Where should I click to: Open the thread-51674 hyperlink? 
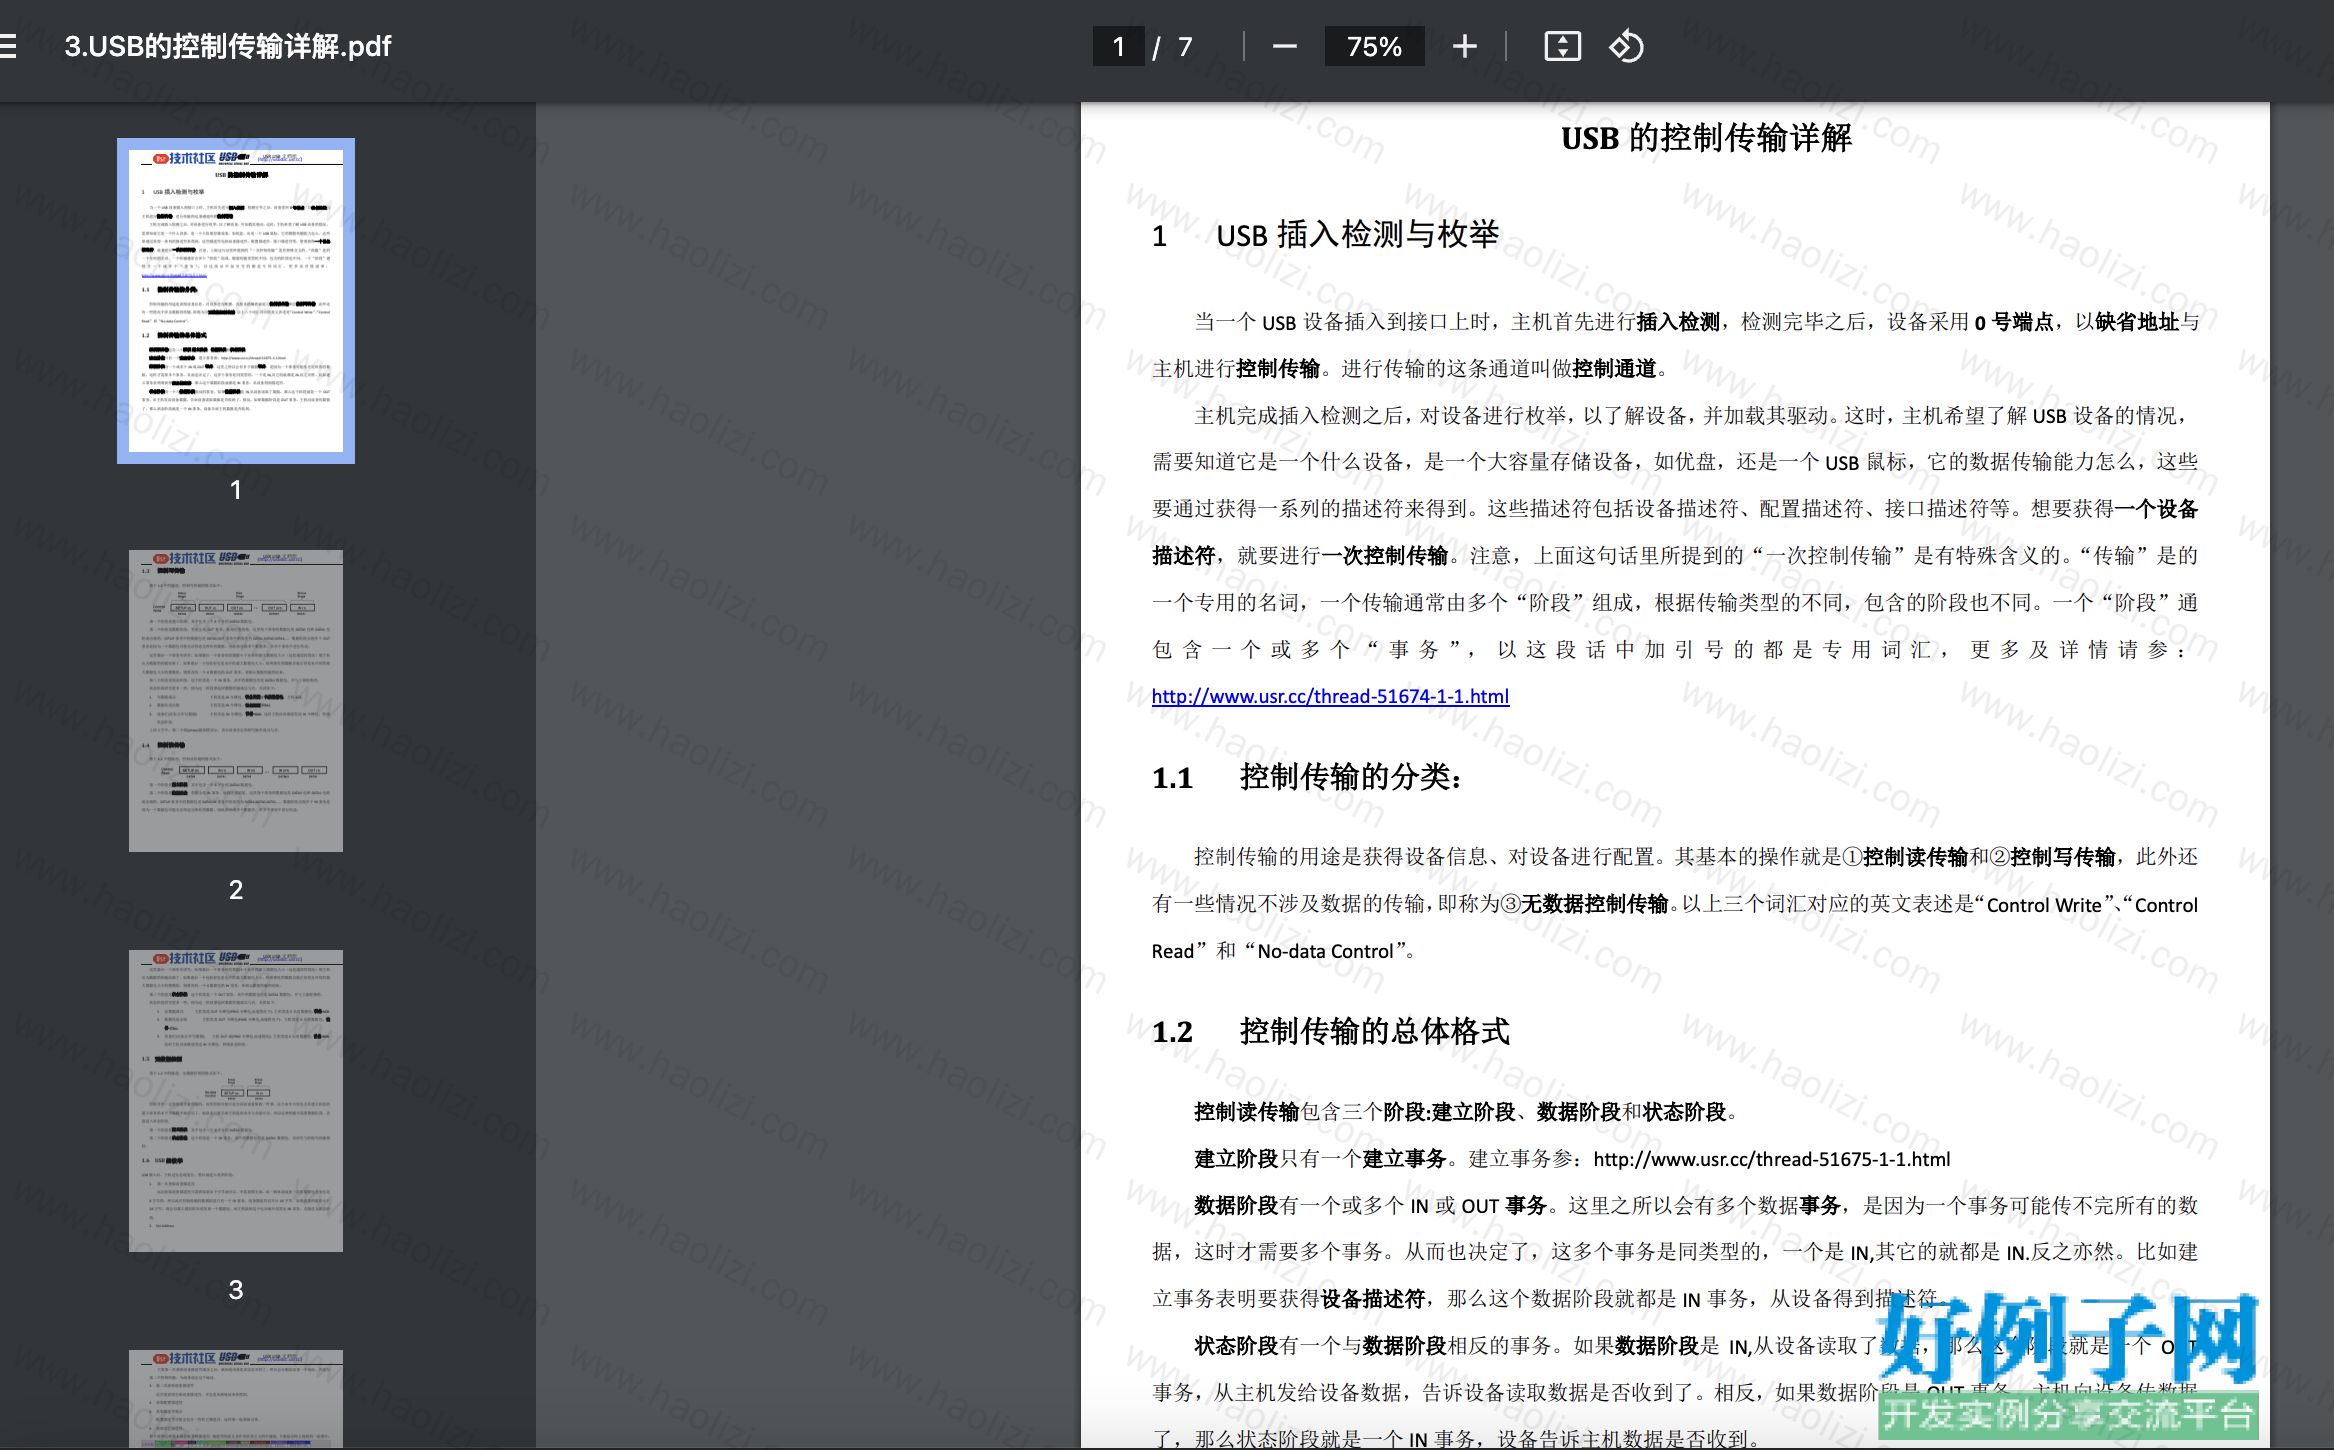click(1330, 696)
